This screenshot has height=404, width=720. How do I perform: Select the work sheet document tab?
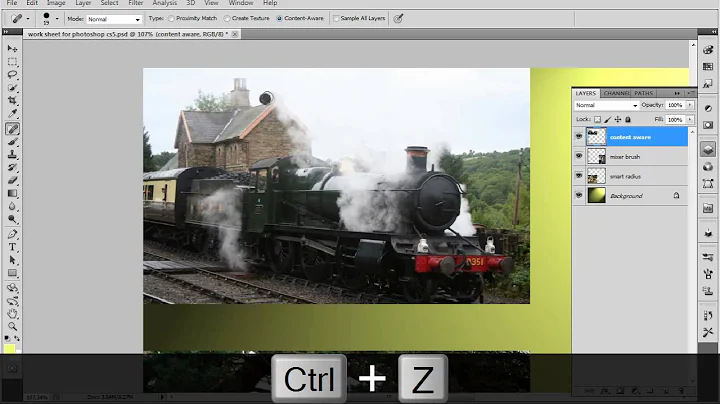pos(128,34)
